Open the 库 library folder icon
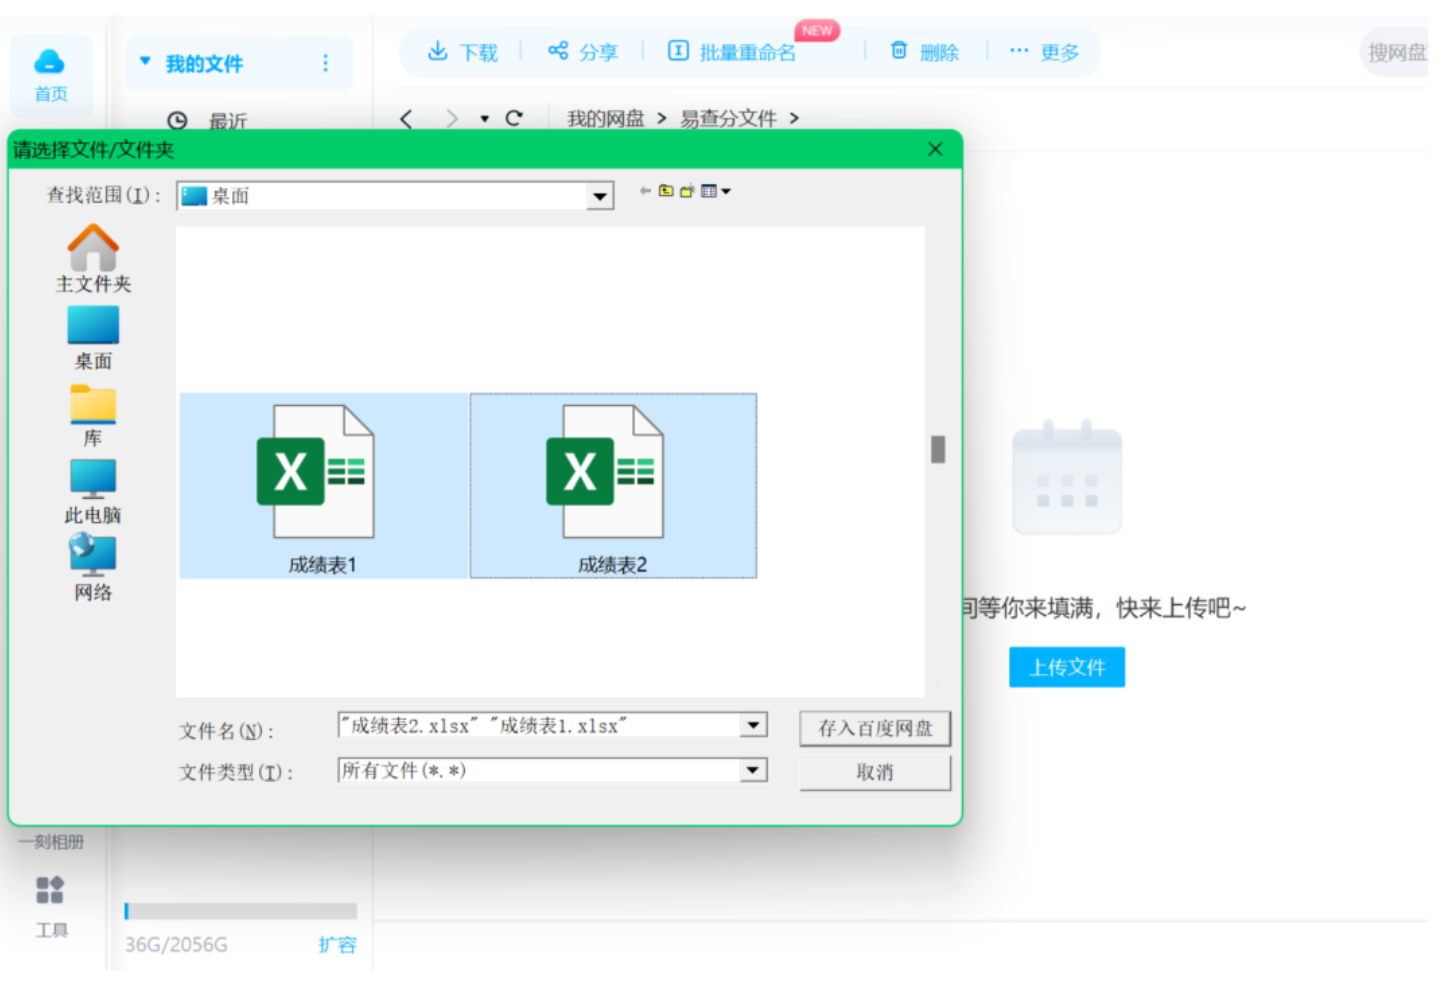This screenshot has height=985, width=1441. tap(93, 404)
